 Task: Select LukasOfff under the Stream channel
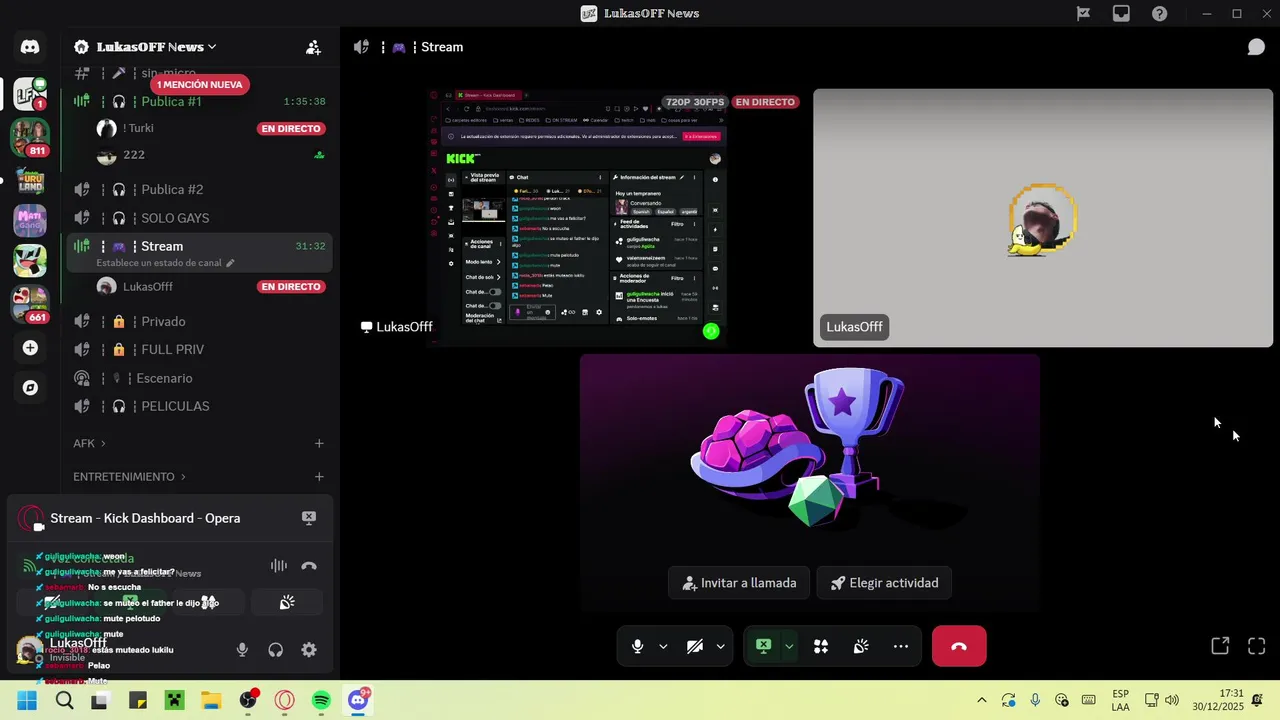pyautogui.click(x=210, y=287)
